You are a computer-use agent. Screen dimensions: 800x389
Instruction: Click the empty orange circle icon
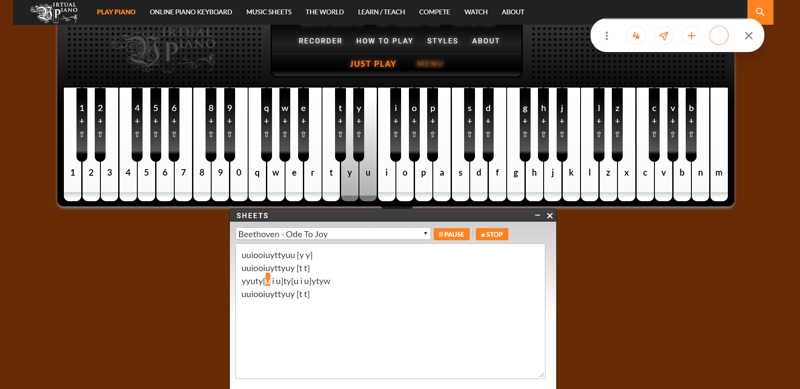pos(719,36)
